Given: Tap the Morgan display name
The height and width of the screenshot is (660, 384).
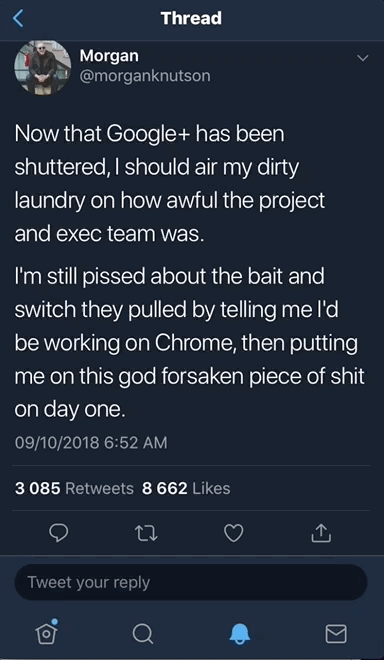Looking at the screenshot, I should point(109,56).
